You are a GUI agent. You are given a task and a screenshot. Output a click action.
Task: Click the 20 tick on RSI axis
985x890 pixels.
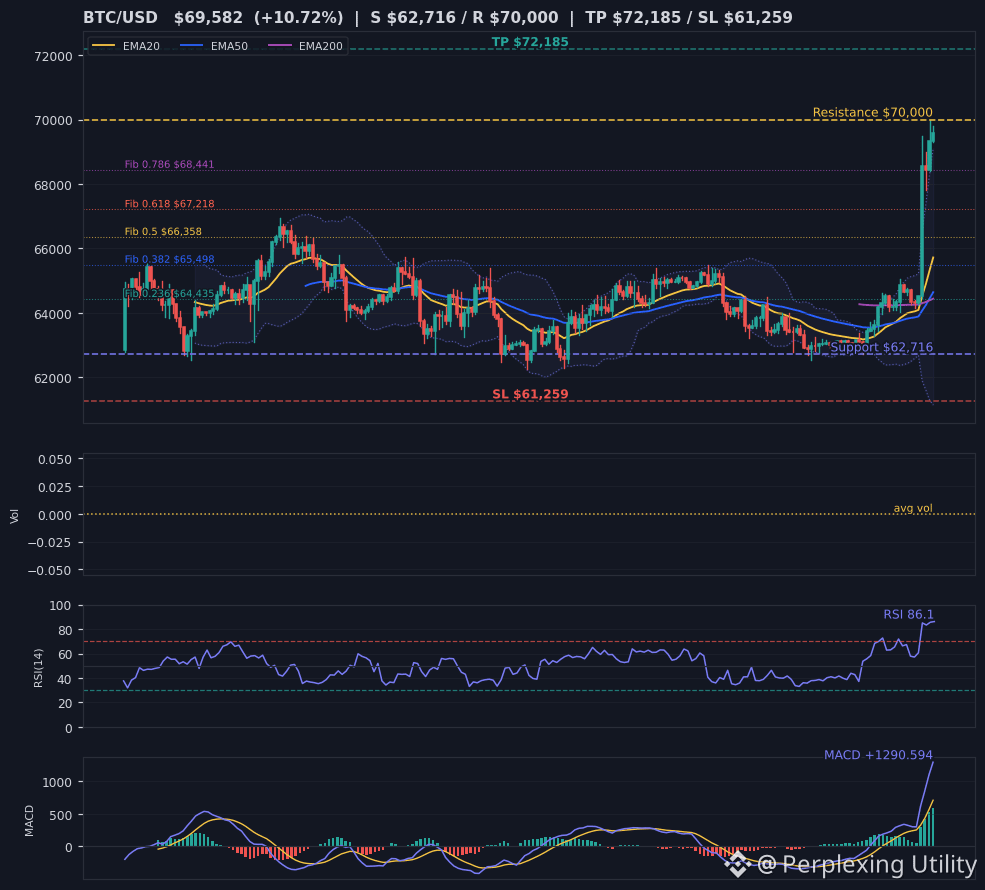(x=64, y=704)
